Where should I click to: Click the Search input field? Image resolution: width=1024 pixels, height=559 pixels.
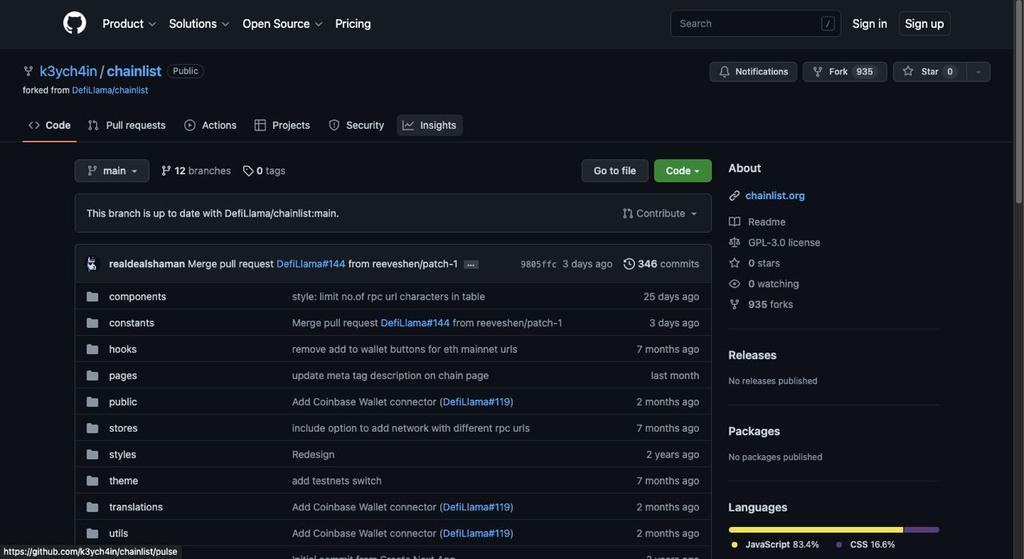coord(756,24)
